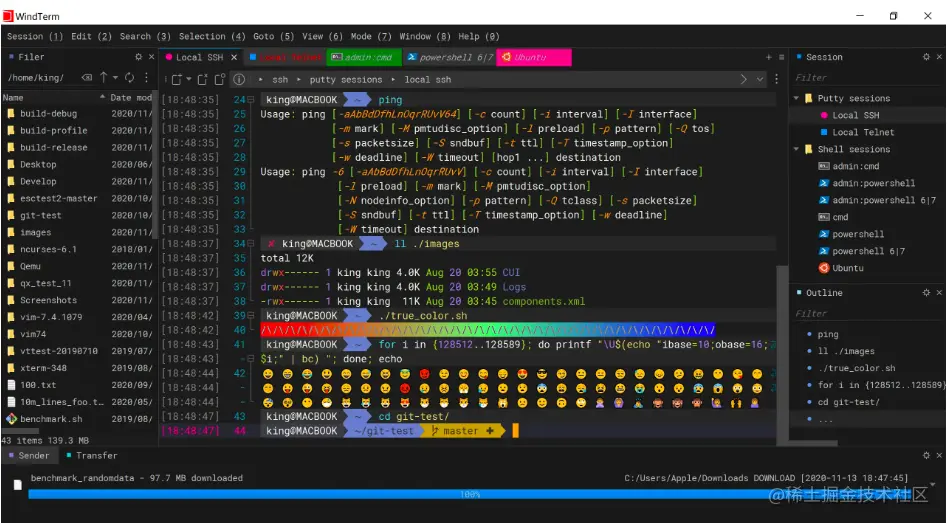
Task: Fold the block at line 24
Action: click(251, 100)
